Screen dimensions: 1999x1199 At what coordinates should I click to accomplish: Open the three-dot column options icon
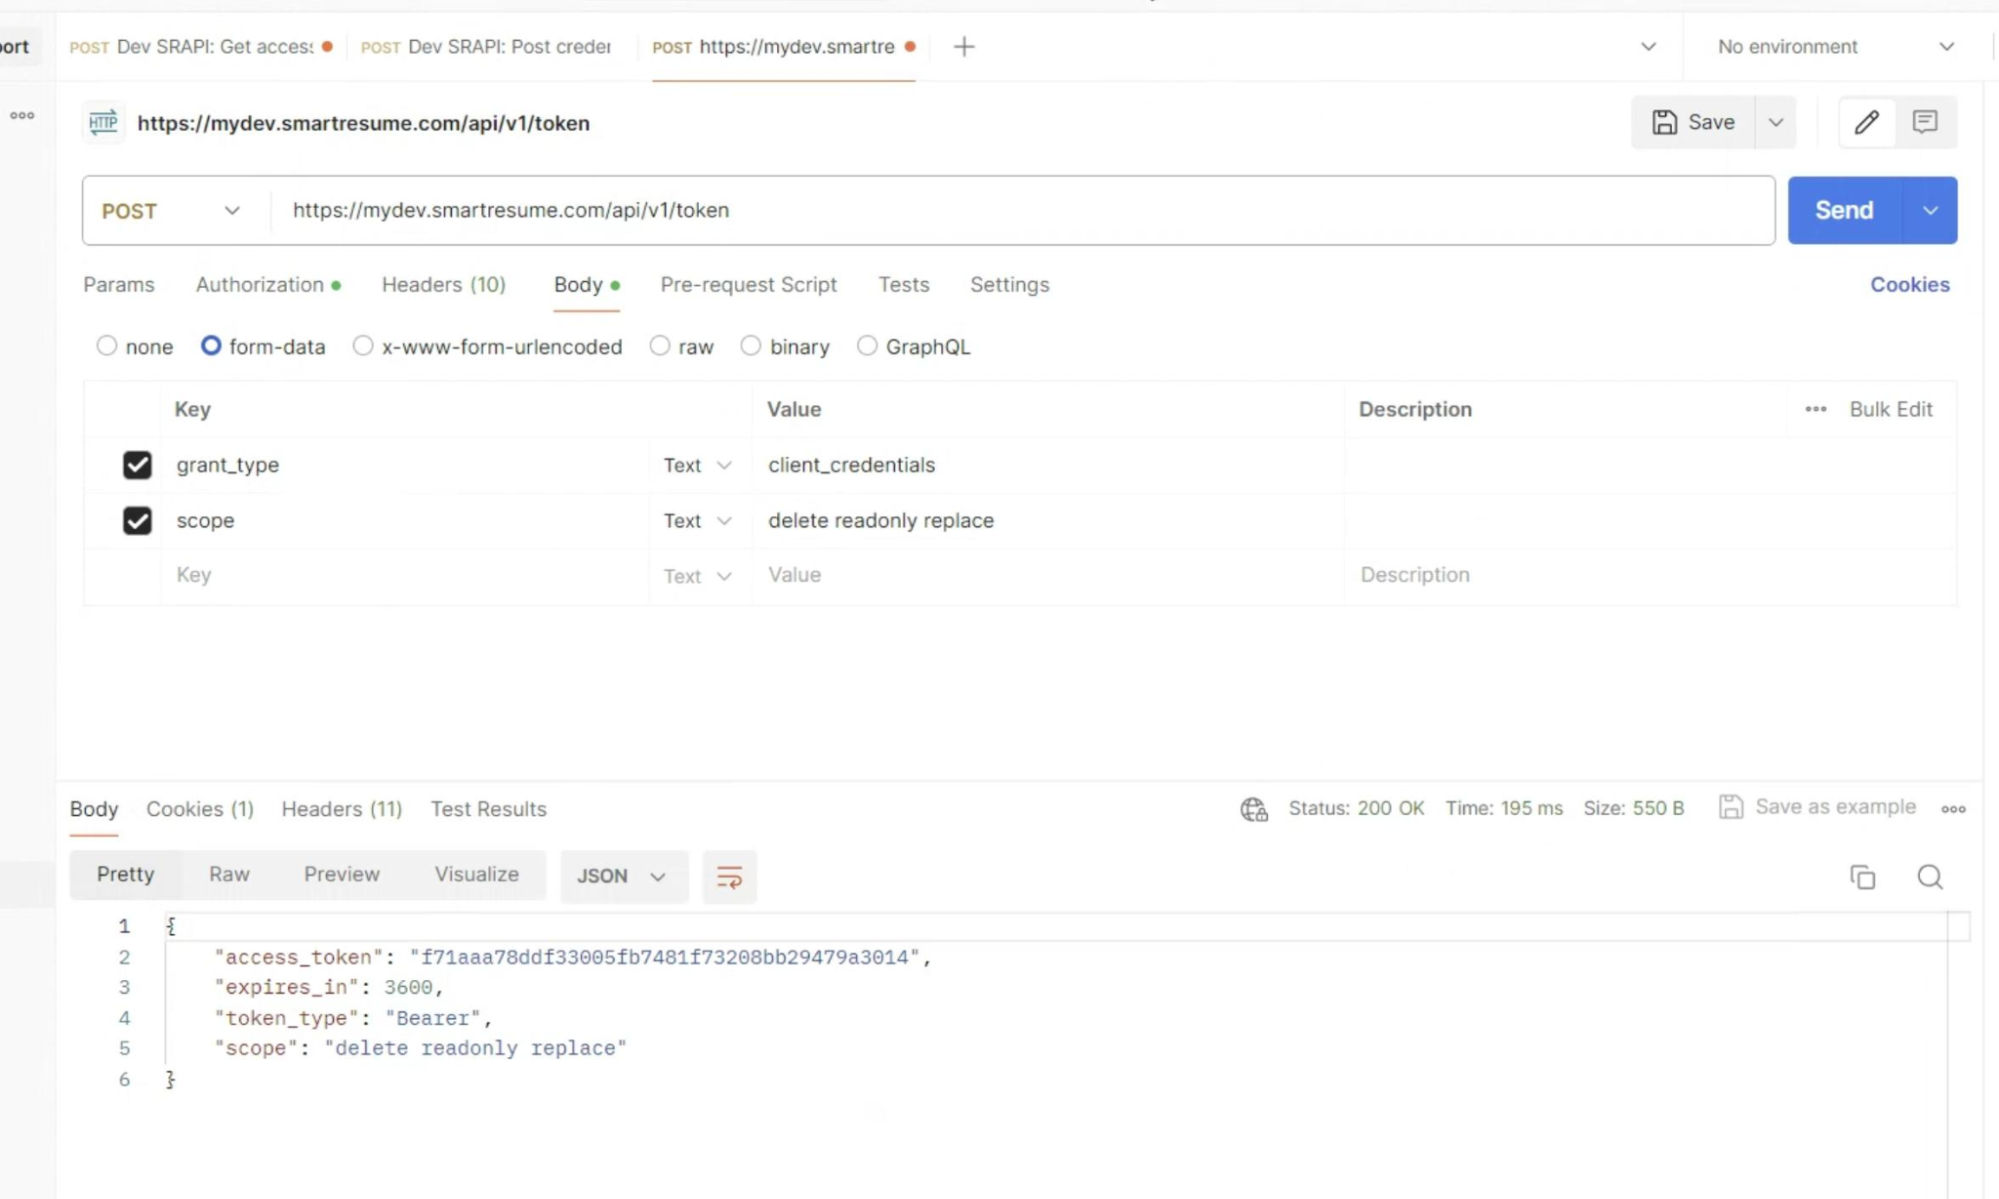1816,409
